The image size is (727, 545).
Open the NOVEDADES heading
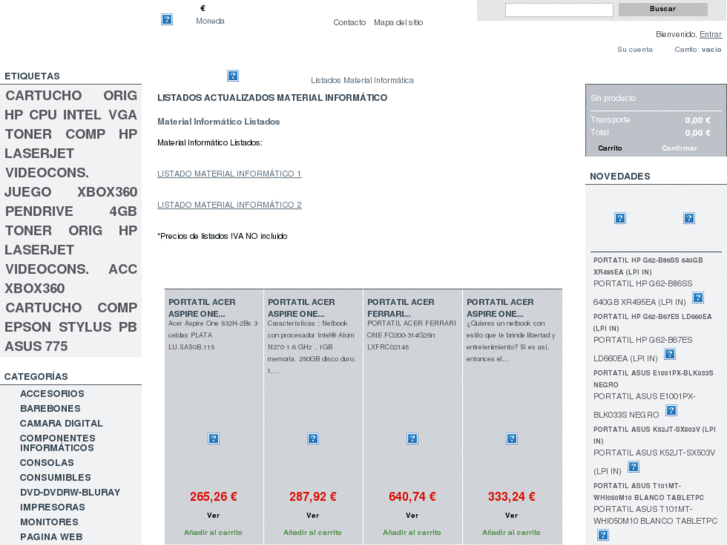click(x=620, y=176)
